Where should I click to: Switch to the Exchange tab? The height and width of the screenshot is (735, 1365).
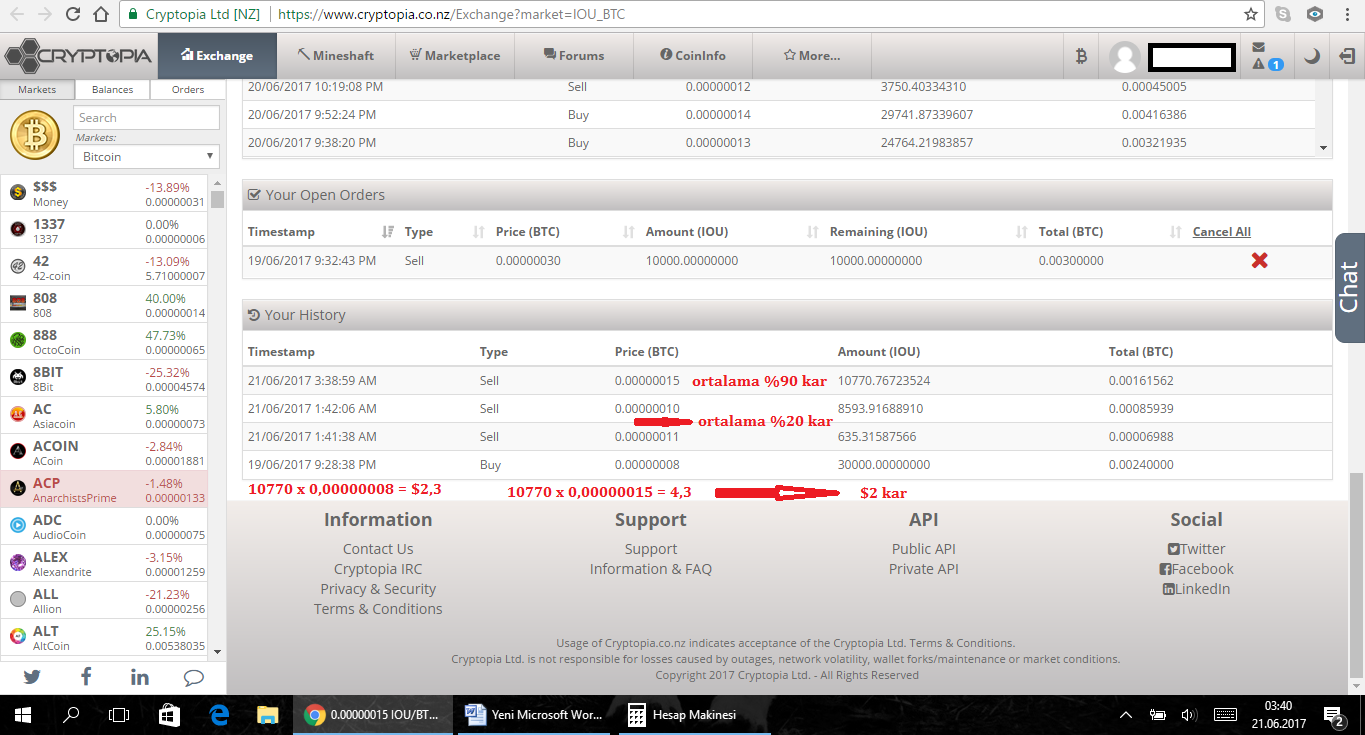click(x=217, y=56)
